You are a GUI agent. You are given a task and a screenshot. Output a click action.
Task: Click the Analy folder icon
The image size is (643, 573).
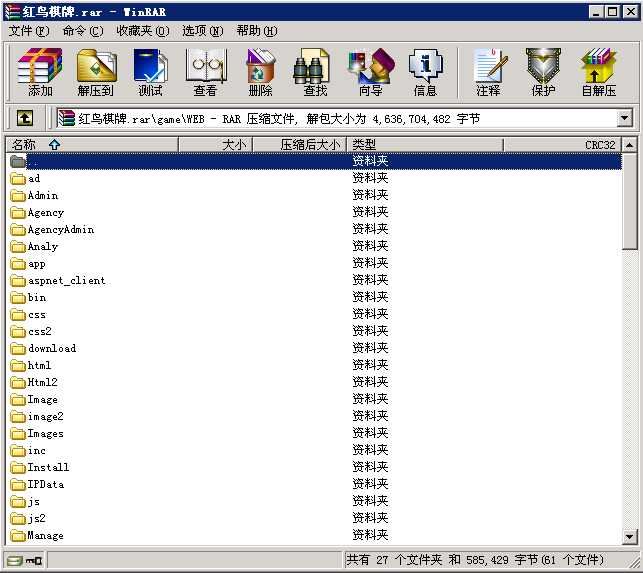[x=18, y=247]
